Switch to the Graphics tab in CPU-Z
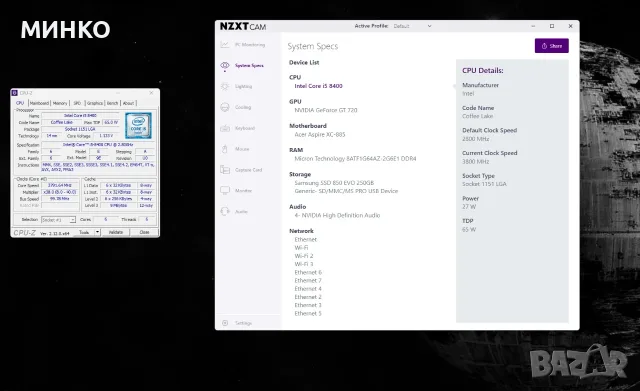This screenshot has height=391, width=640. tap(95, 103)
